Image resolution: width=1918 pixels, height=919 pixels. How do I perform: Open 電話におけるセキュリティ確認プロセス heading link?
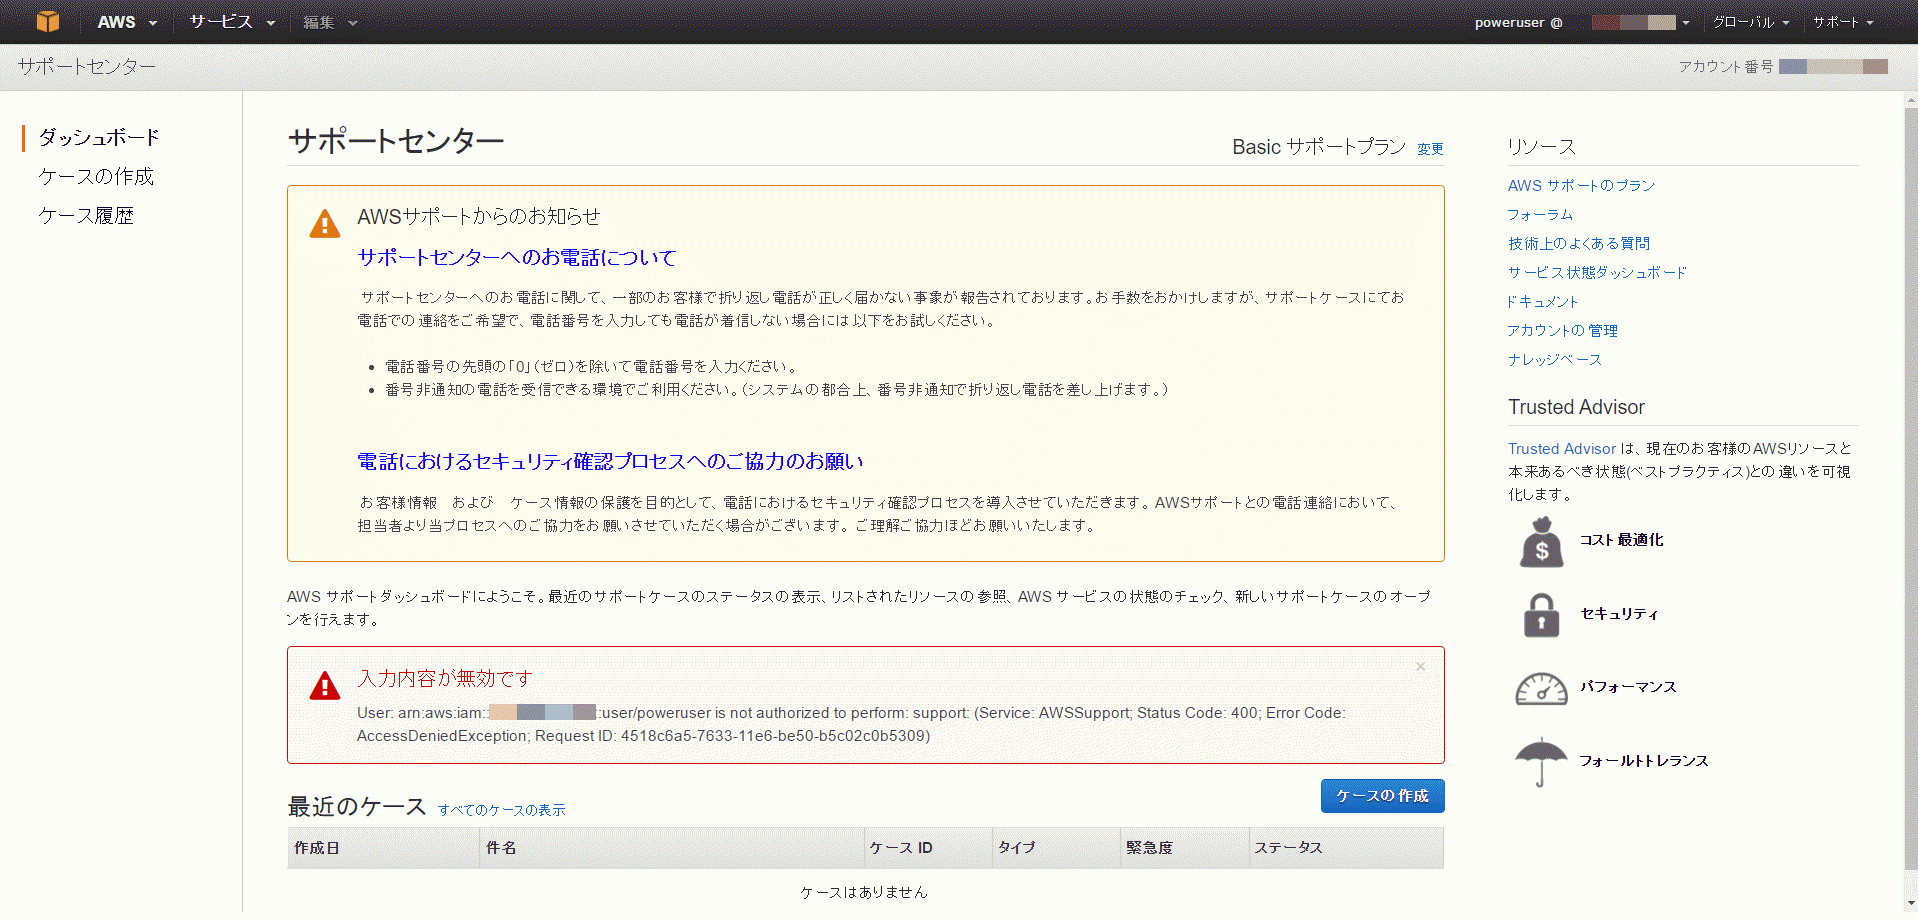coord(610,461)
